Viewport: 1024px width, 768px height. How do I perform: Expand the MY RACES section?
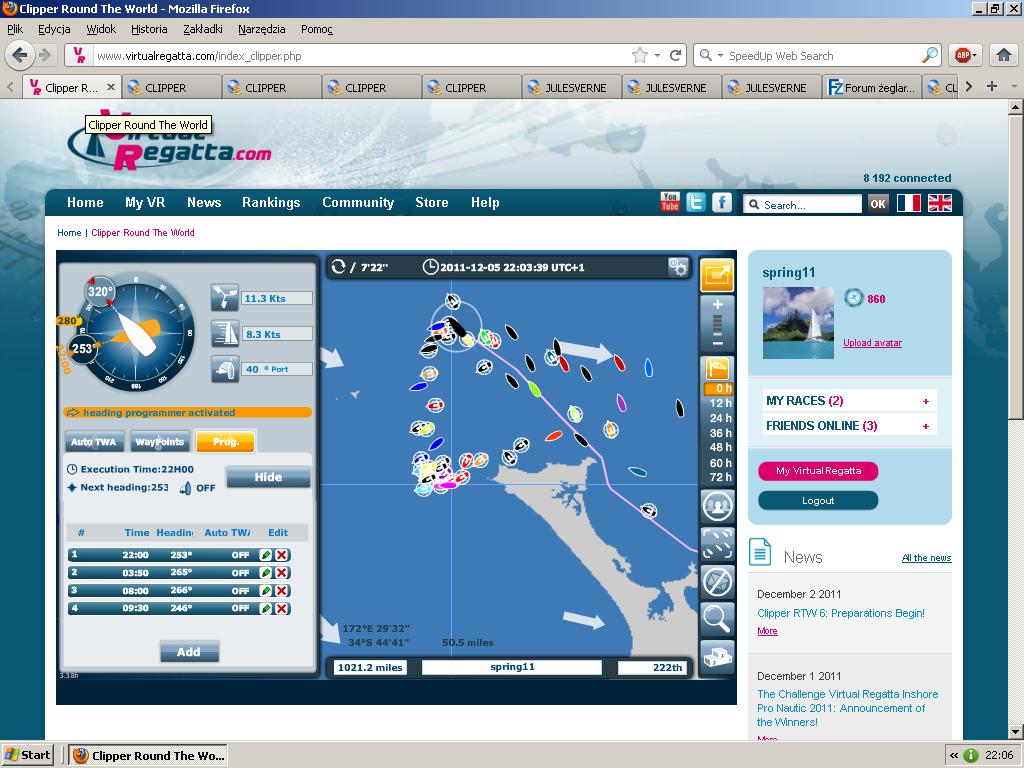tap(925, 401)
